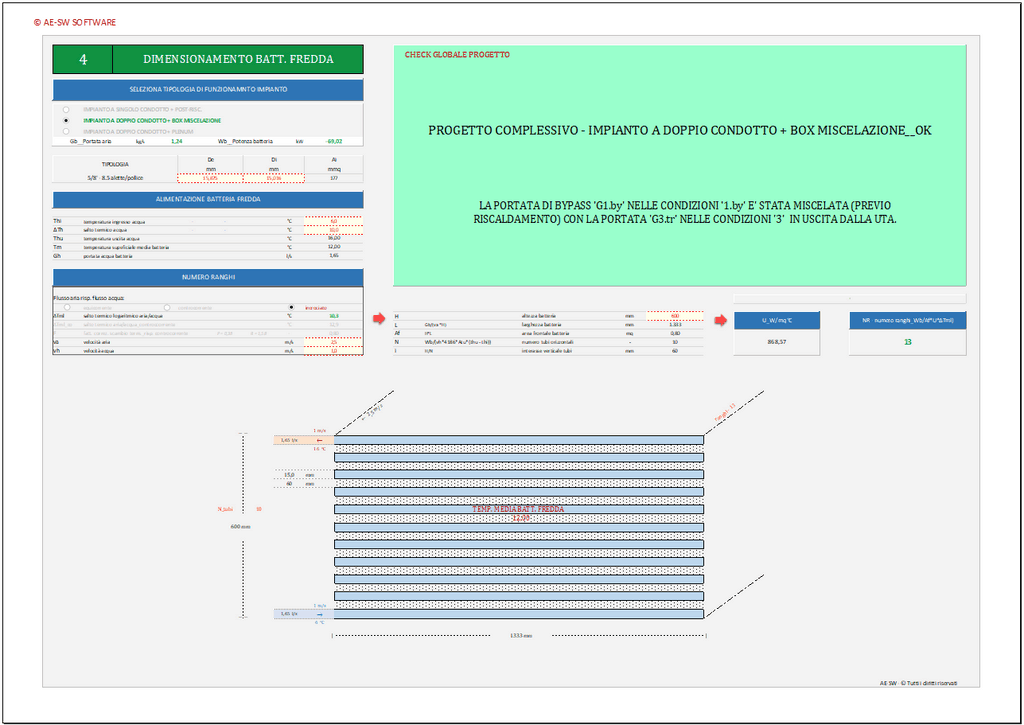
Task: Click the 'NR numero ranghi' result header
Action: pyautogui.click(x=907, y=321)
